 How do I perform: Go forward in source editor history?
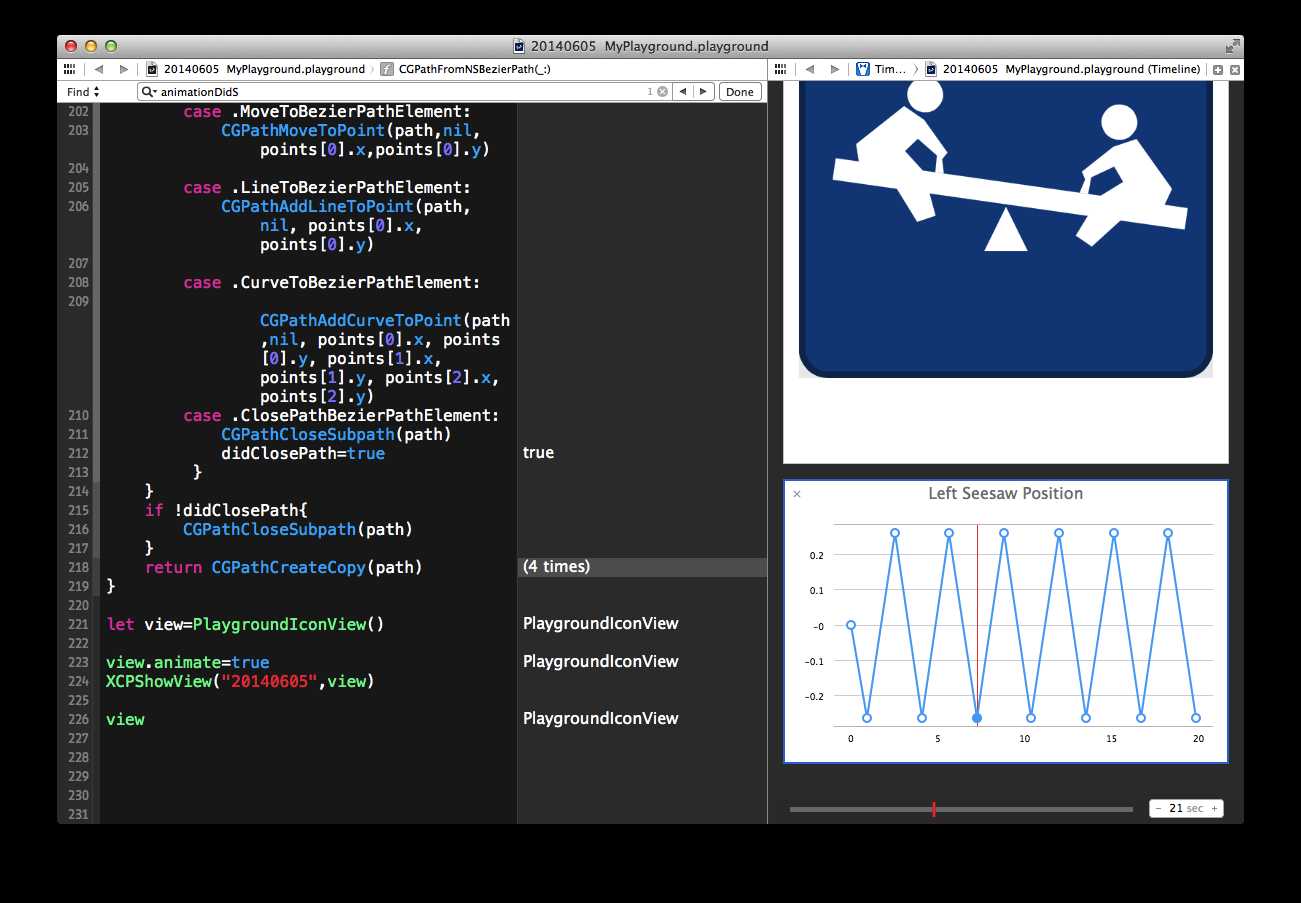pyautogui.click(x=123, y=70)
